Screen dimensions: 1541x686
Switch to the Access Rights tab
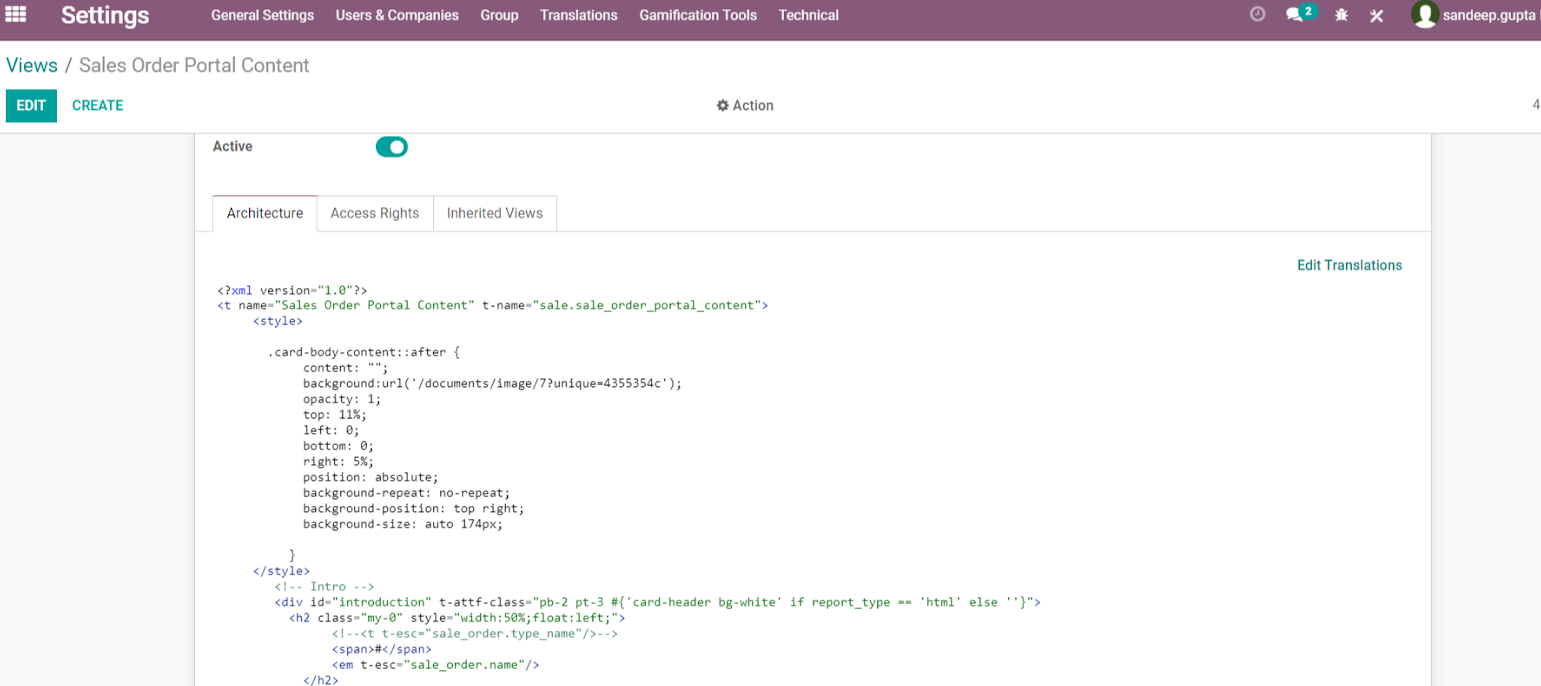(375, 213)
